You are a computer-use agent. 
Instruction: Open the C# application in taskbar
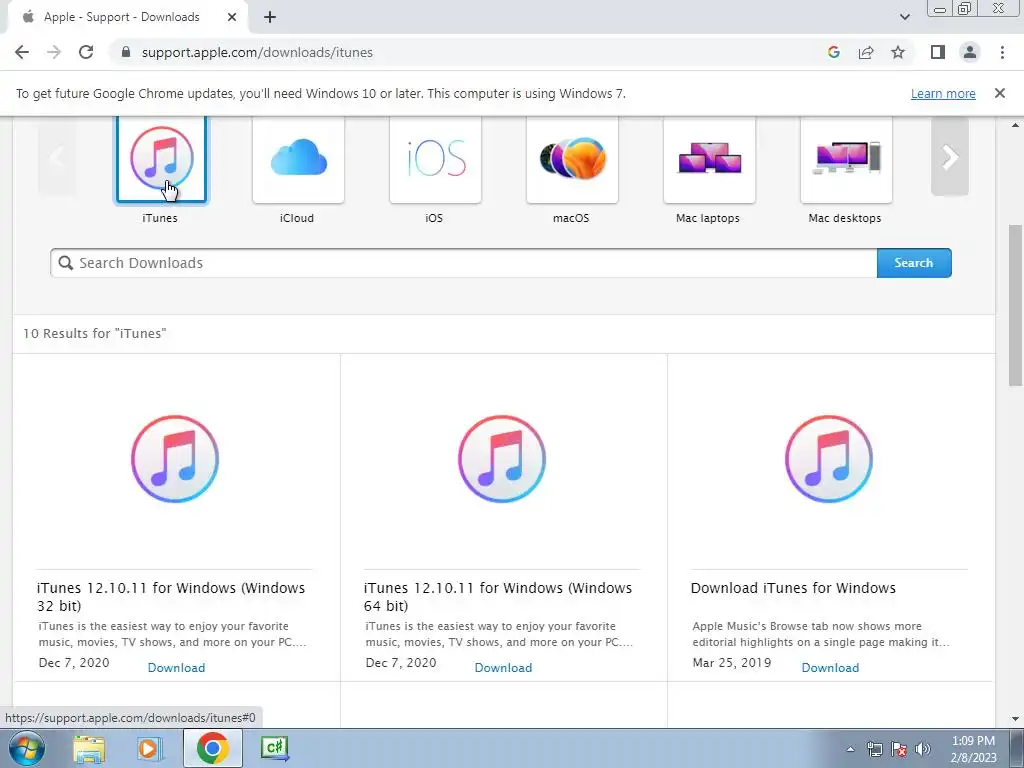[x=274, y=748]
